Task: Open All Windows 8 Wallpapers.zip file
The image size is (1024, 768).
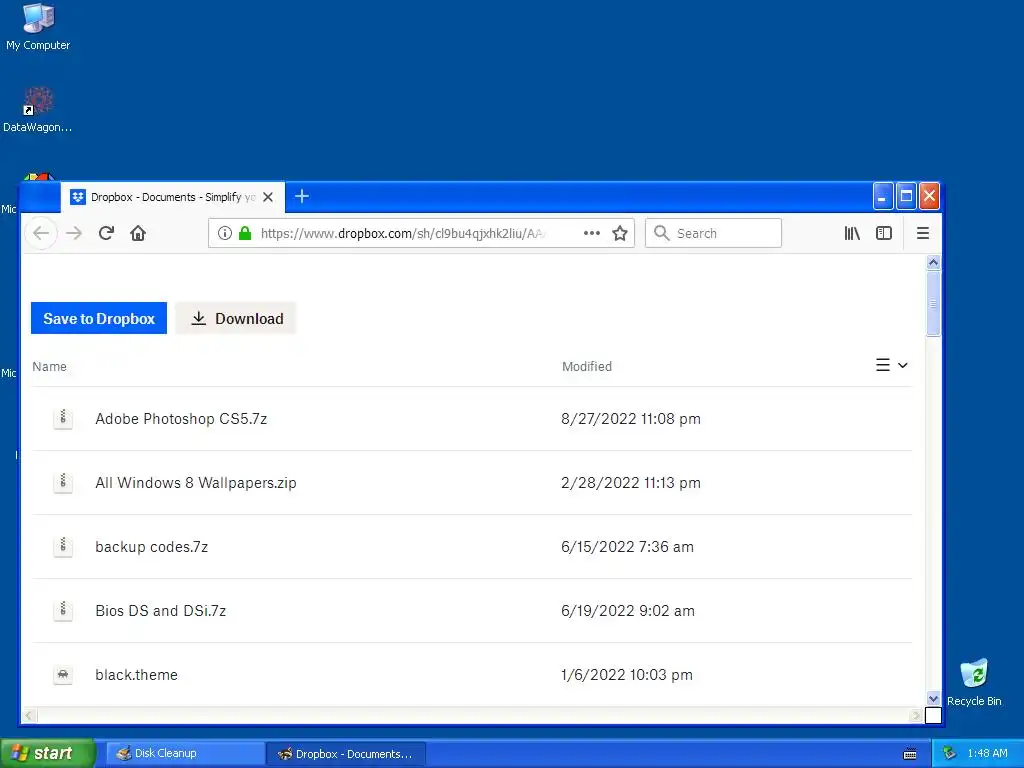Action: click(196, 483)
